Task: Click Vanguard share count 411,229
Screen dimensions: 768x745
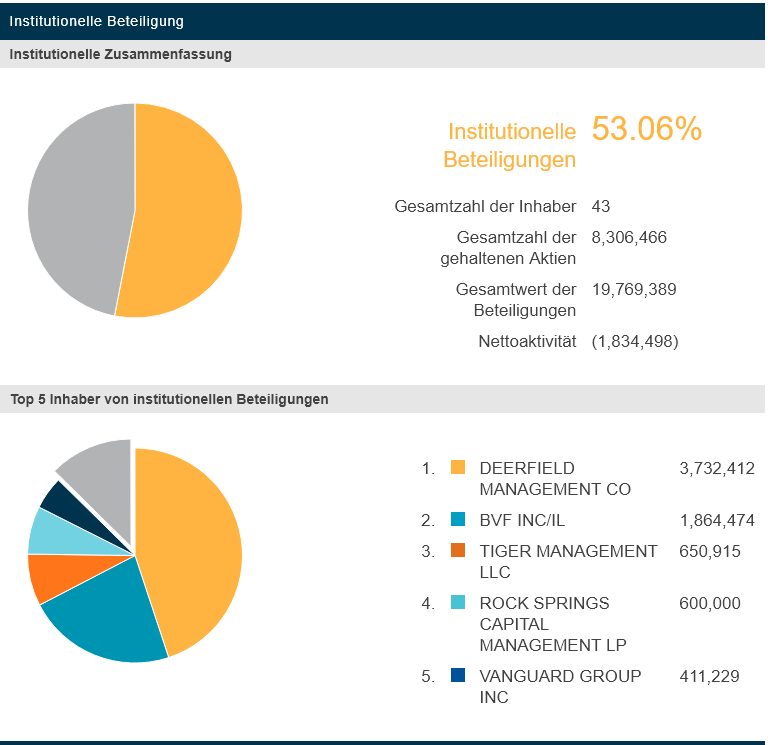Action: pyautogui.click(x=709, y=676)
